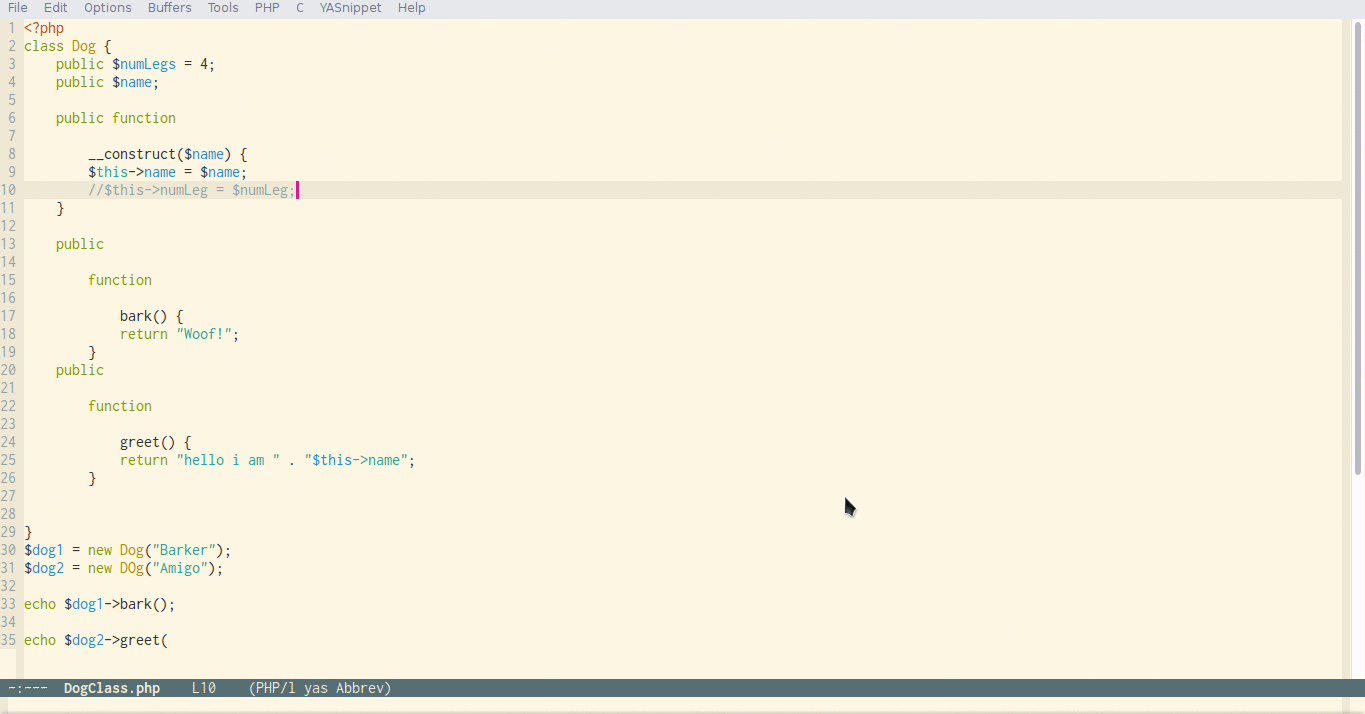Open the Buffers menu

click(x=170, y=8)
